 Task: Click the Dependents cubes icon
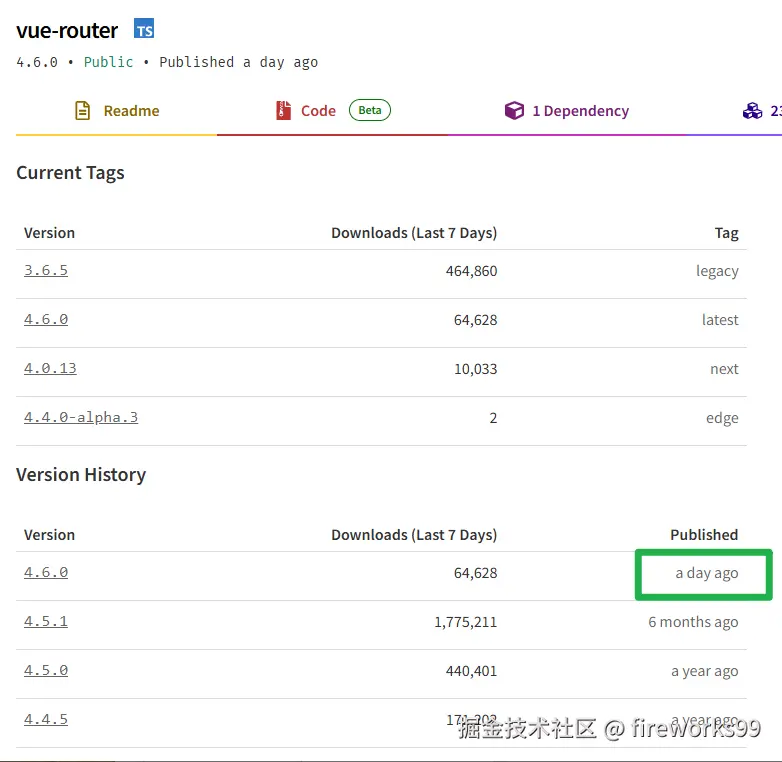752,110
